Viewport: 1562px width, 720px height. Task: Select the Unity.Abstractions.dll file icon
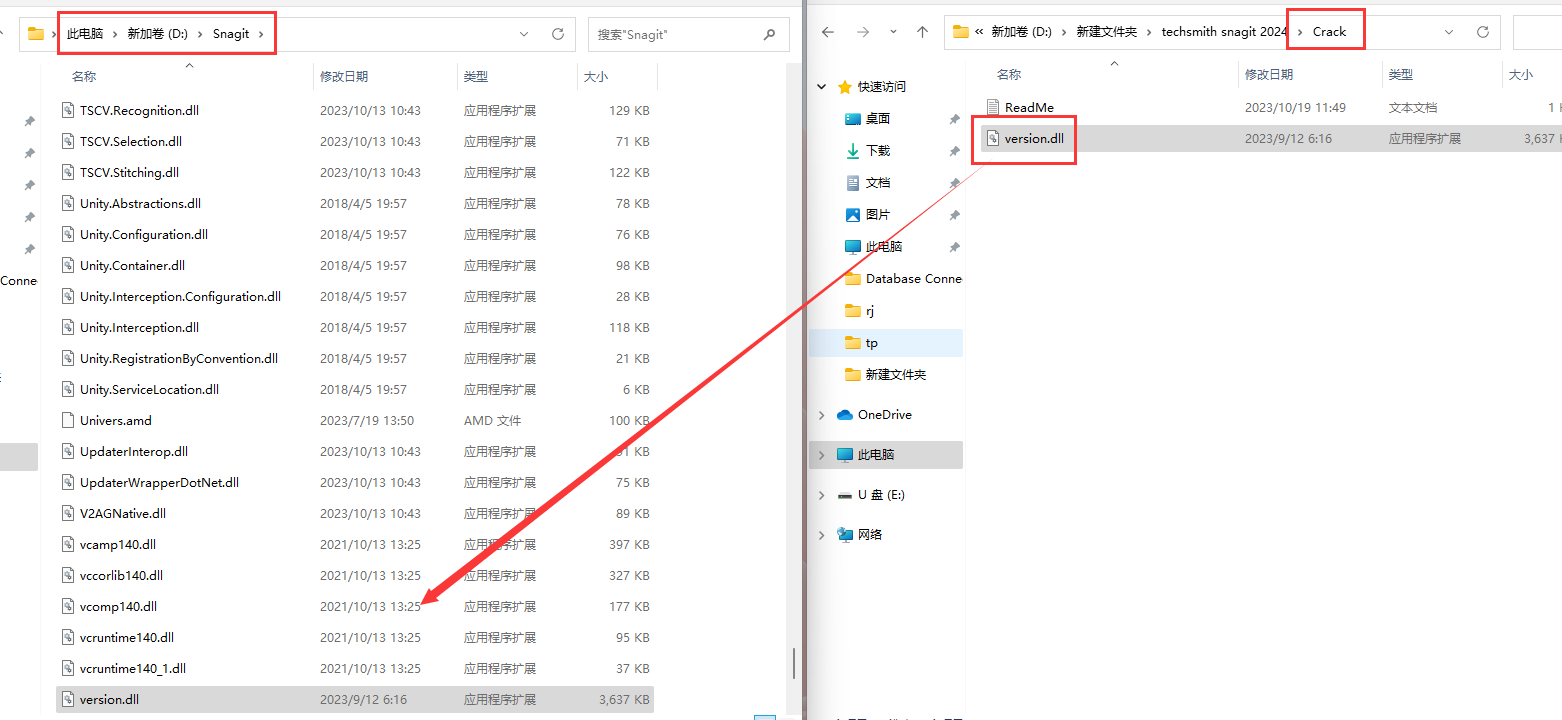(x=68, y=203)
